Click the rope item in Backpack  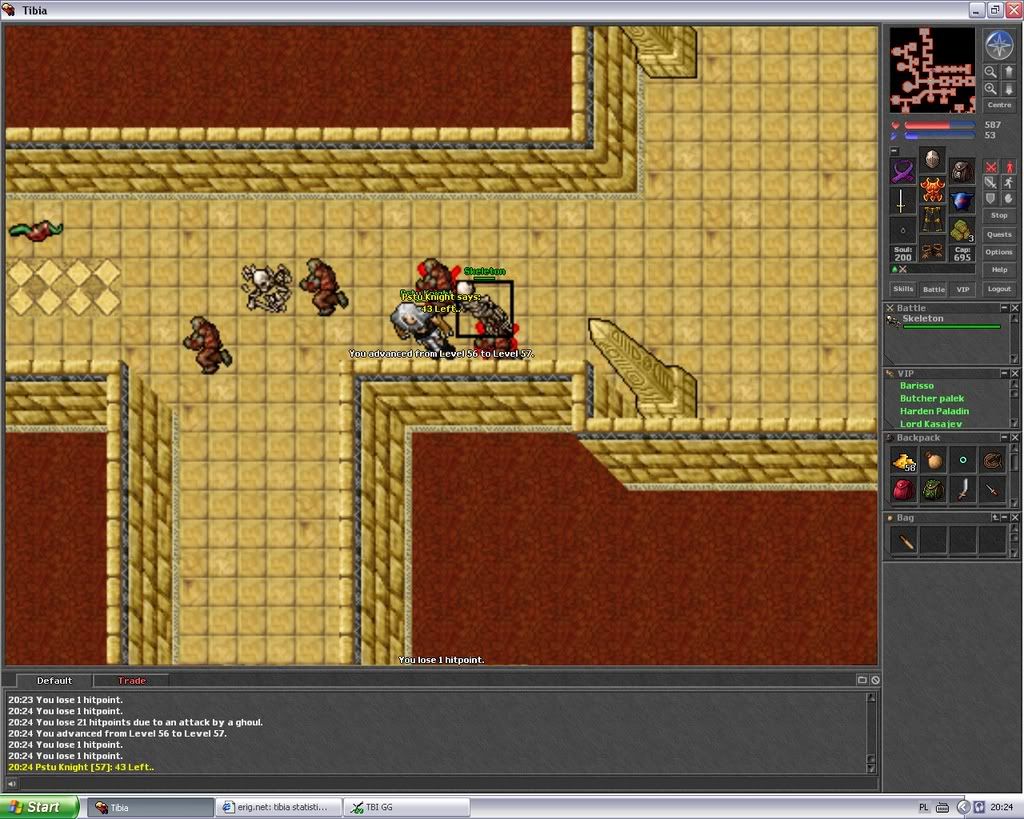click(992, 461)
